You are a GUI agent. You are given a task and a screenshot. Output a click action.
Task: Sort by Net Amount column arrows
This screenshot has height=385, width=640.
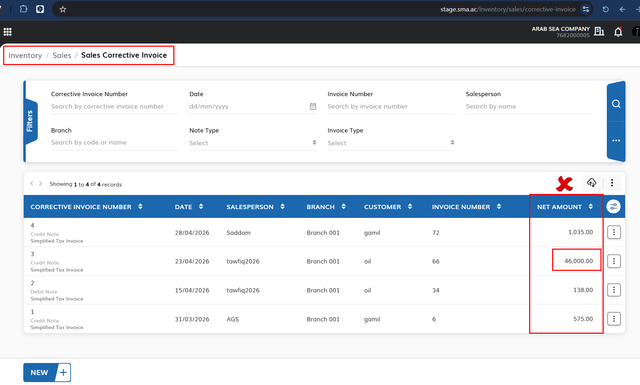(591, 207)
